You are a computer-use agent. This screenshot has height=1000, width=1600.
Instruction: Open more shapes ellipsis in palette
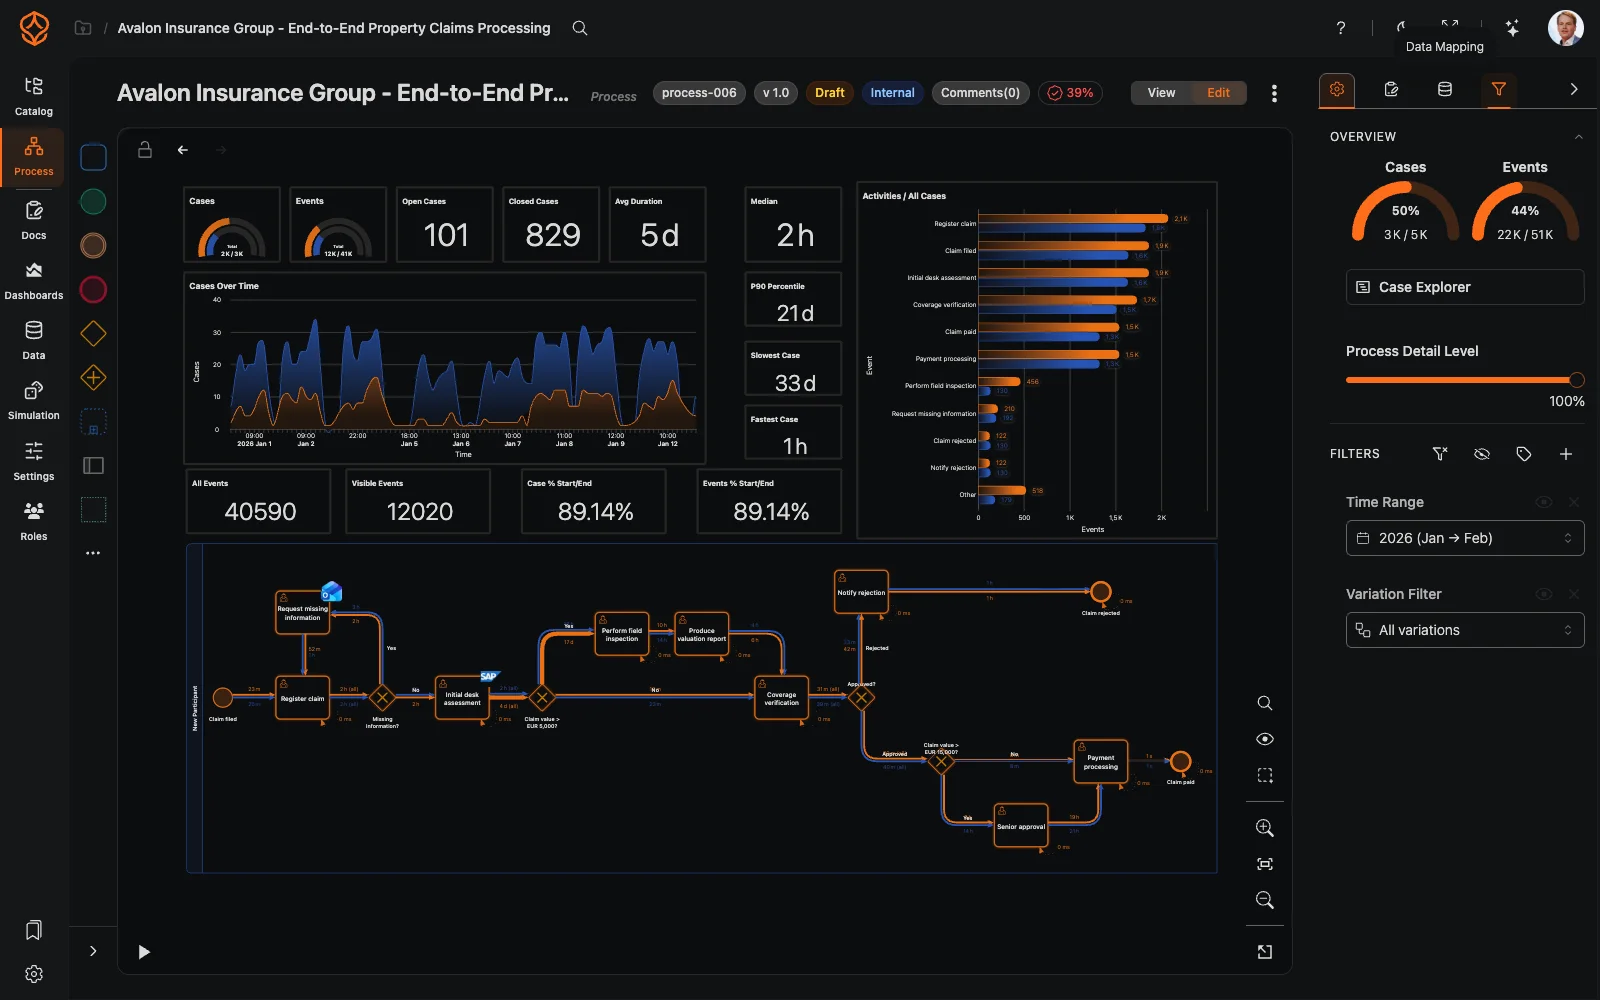click(93, 553)
